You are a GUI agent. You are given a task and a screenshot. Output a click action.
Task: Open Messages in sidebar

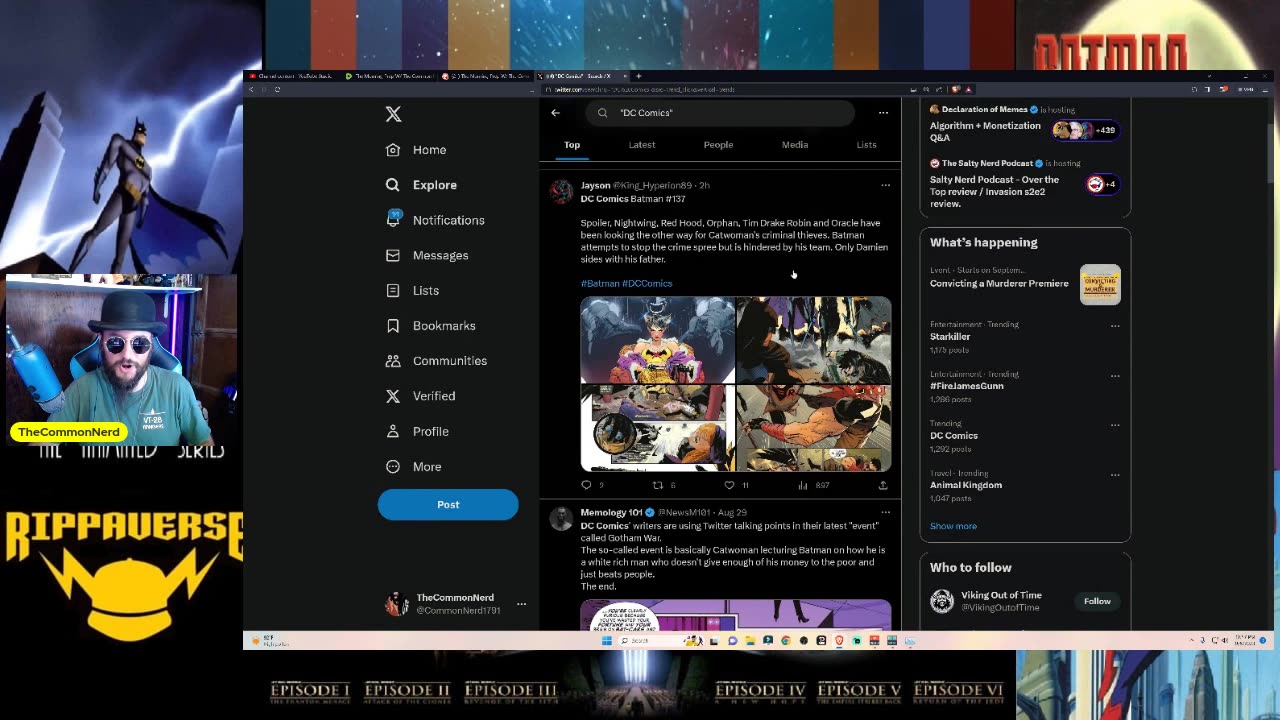point(427,255)
